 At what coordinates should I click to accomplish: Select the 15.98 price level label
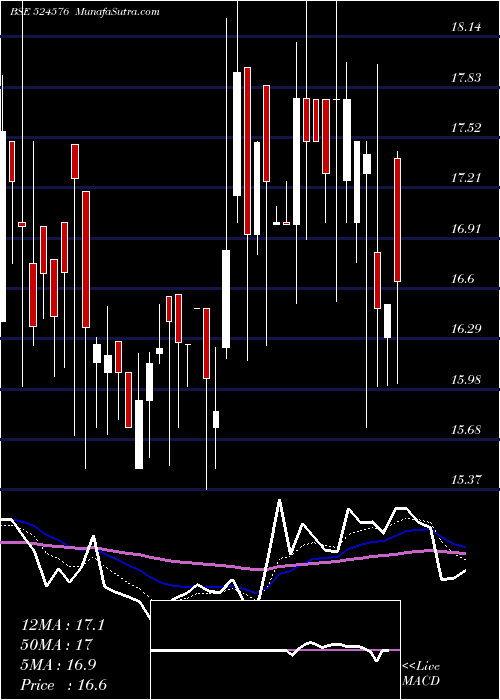(x=466, y=380)
